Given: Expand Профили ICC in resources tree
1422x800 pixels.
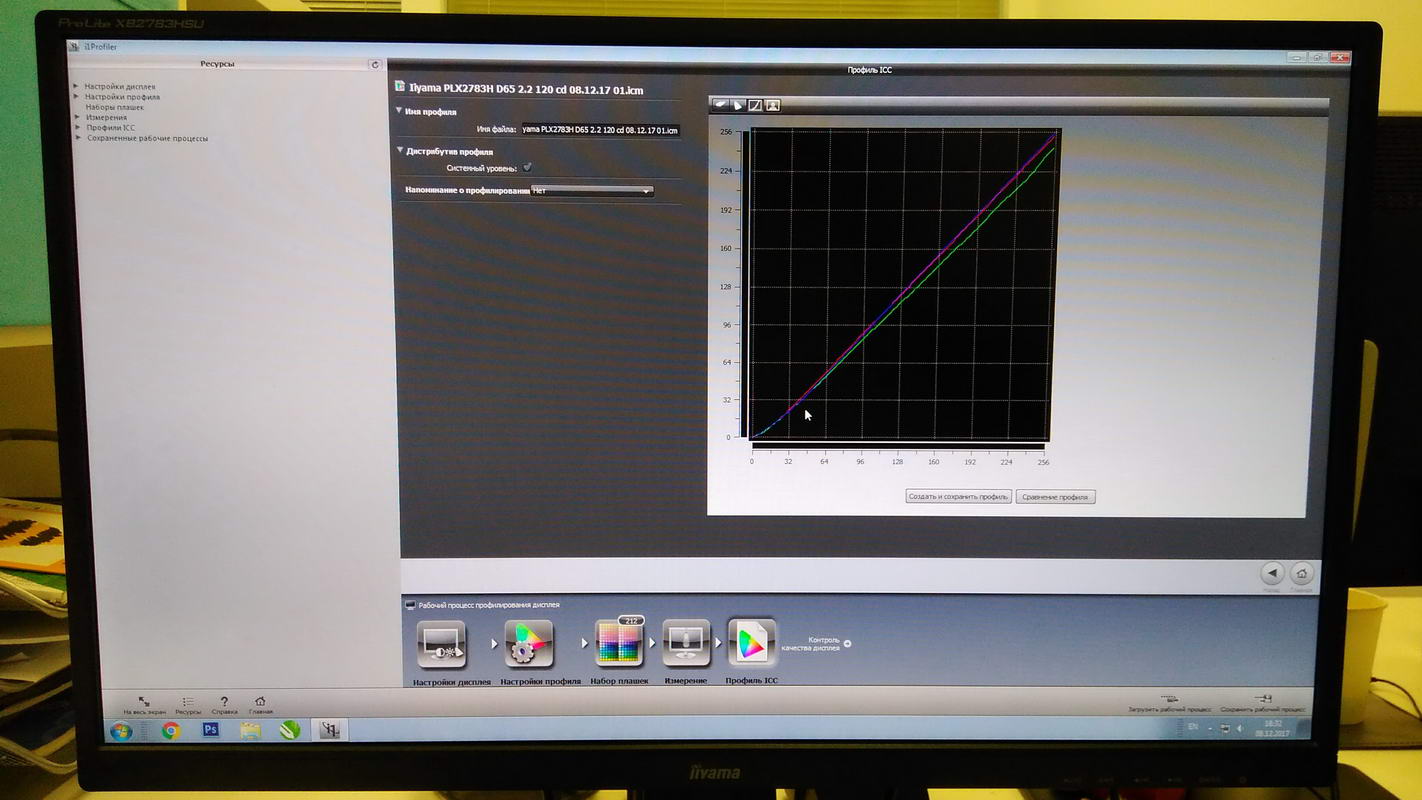Looking at the screenshot, I should point(76,128).
